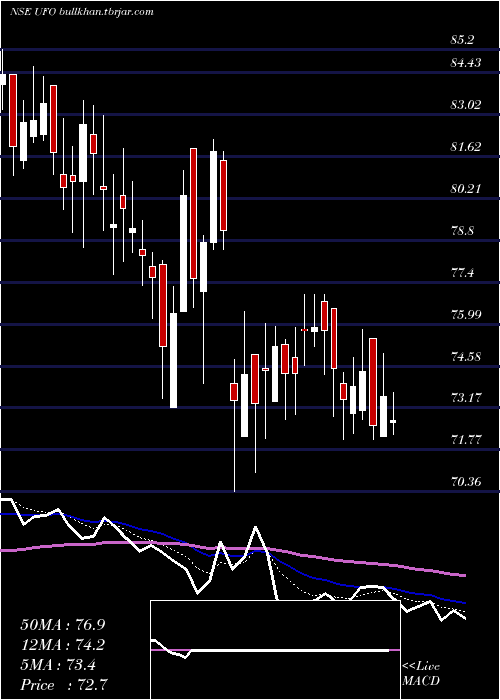The height and width of the screenshot is (700, 500).
Task: Click the 78.8 price axis label
Action: point(462,231)
